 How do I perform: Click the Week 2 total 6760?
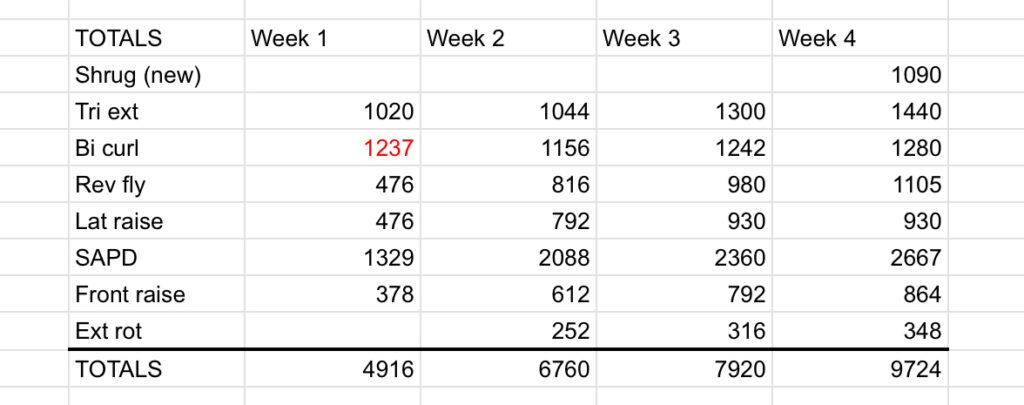click(565, 369)
